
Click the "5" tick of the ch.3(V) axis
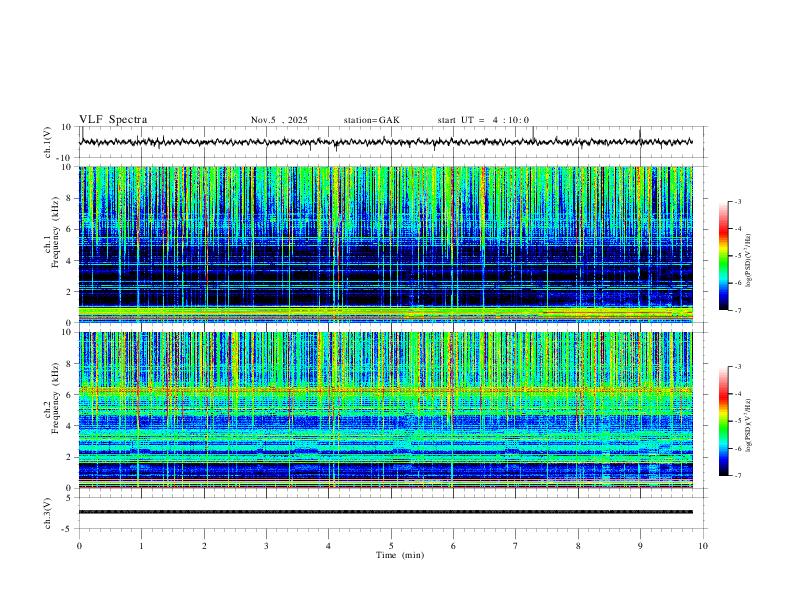tap(70, 498)
